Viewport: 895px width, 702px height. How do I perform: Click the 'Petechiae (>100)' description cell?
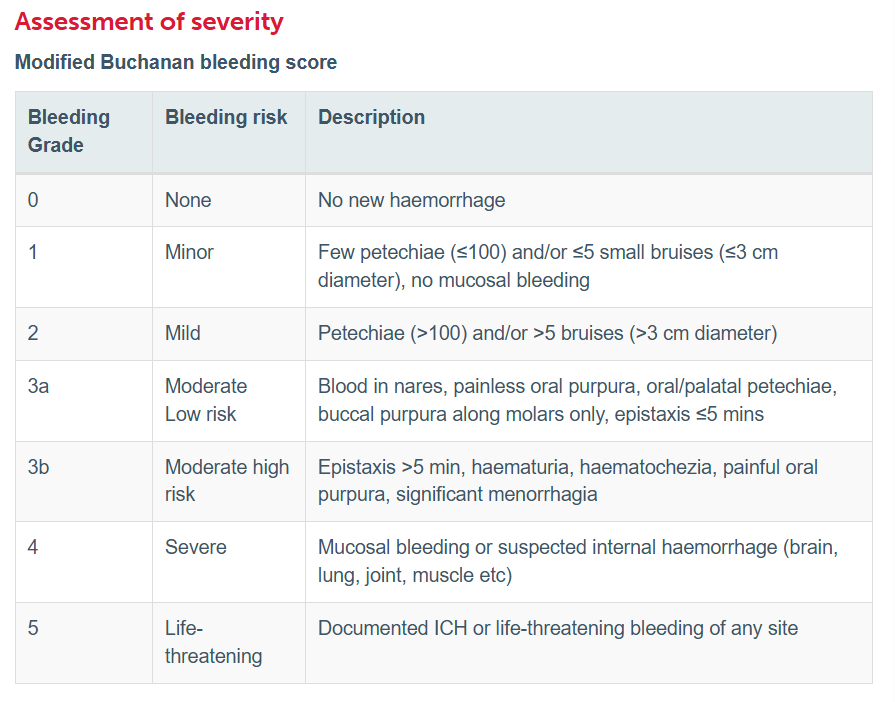[588, 334]
